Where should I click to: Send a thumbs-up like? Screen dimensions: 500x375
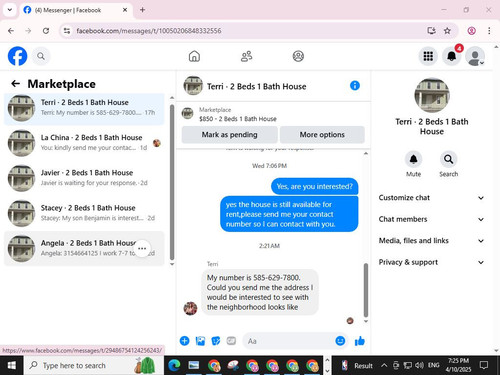(x=360, y=341)
